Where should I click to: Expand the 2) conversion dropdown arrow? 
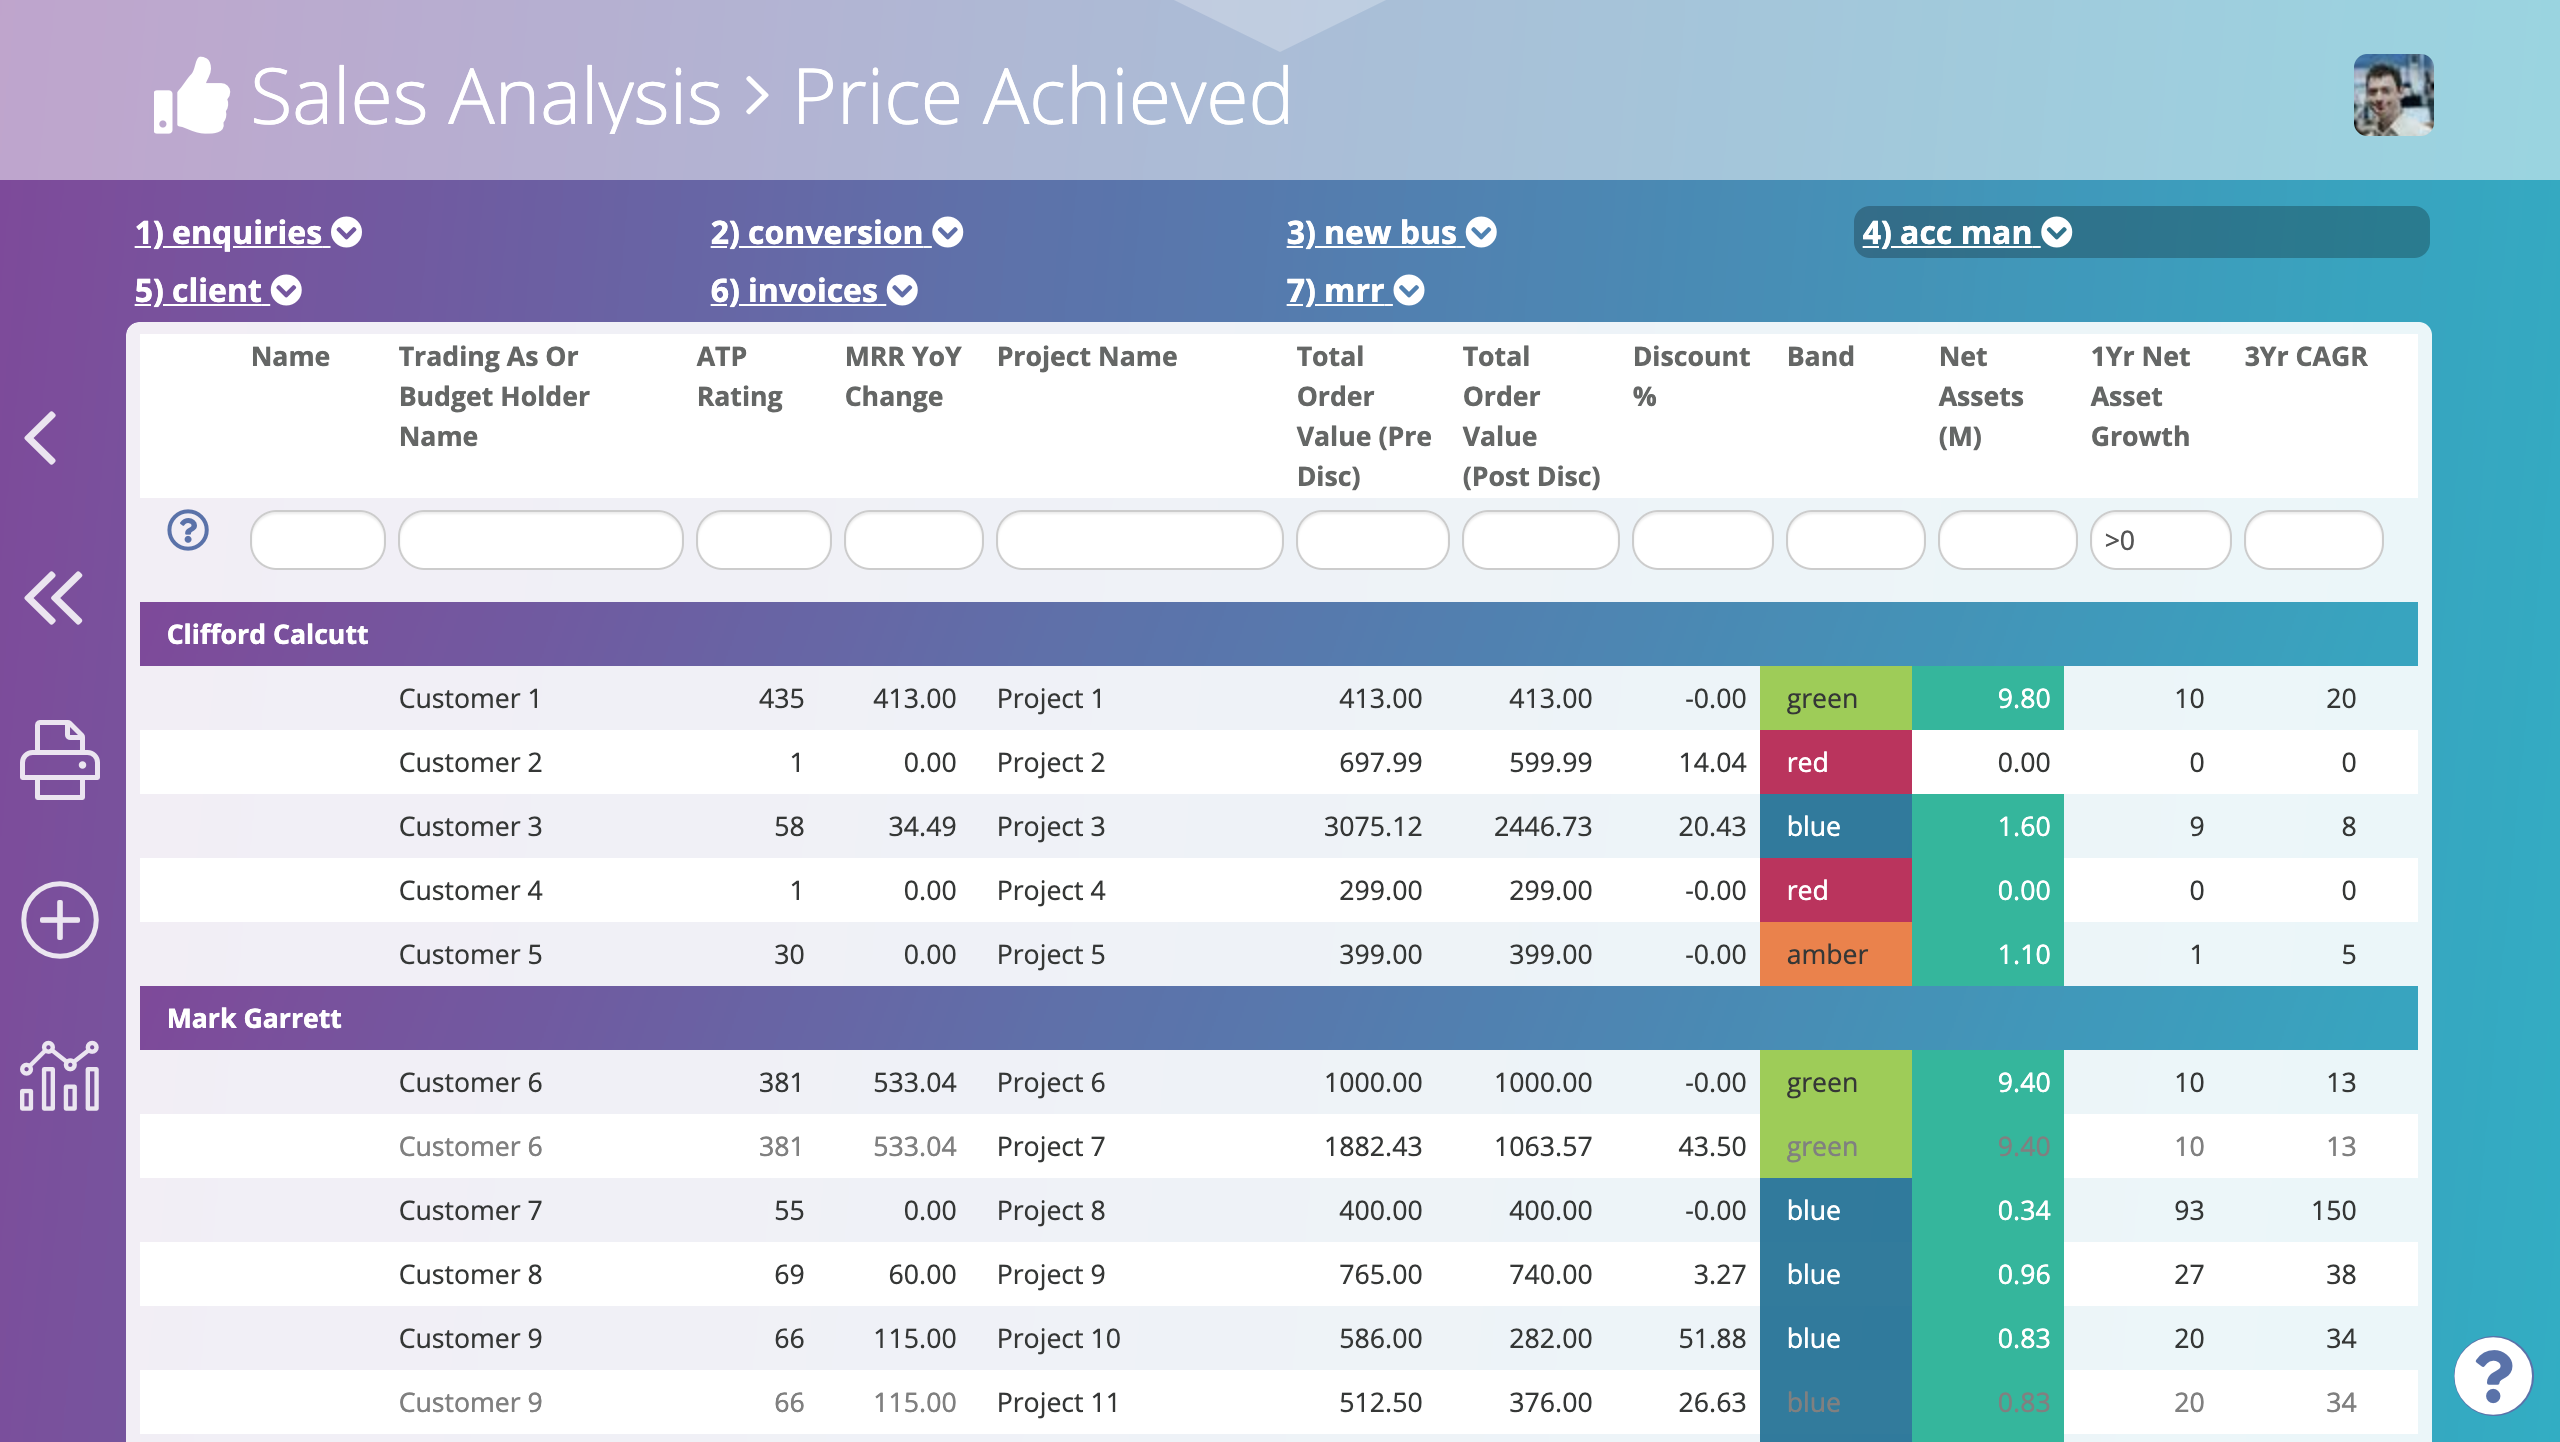948,232
